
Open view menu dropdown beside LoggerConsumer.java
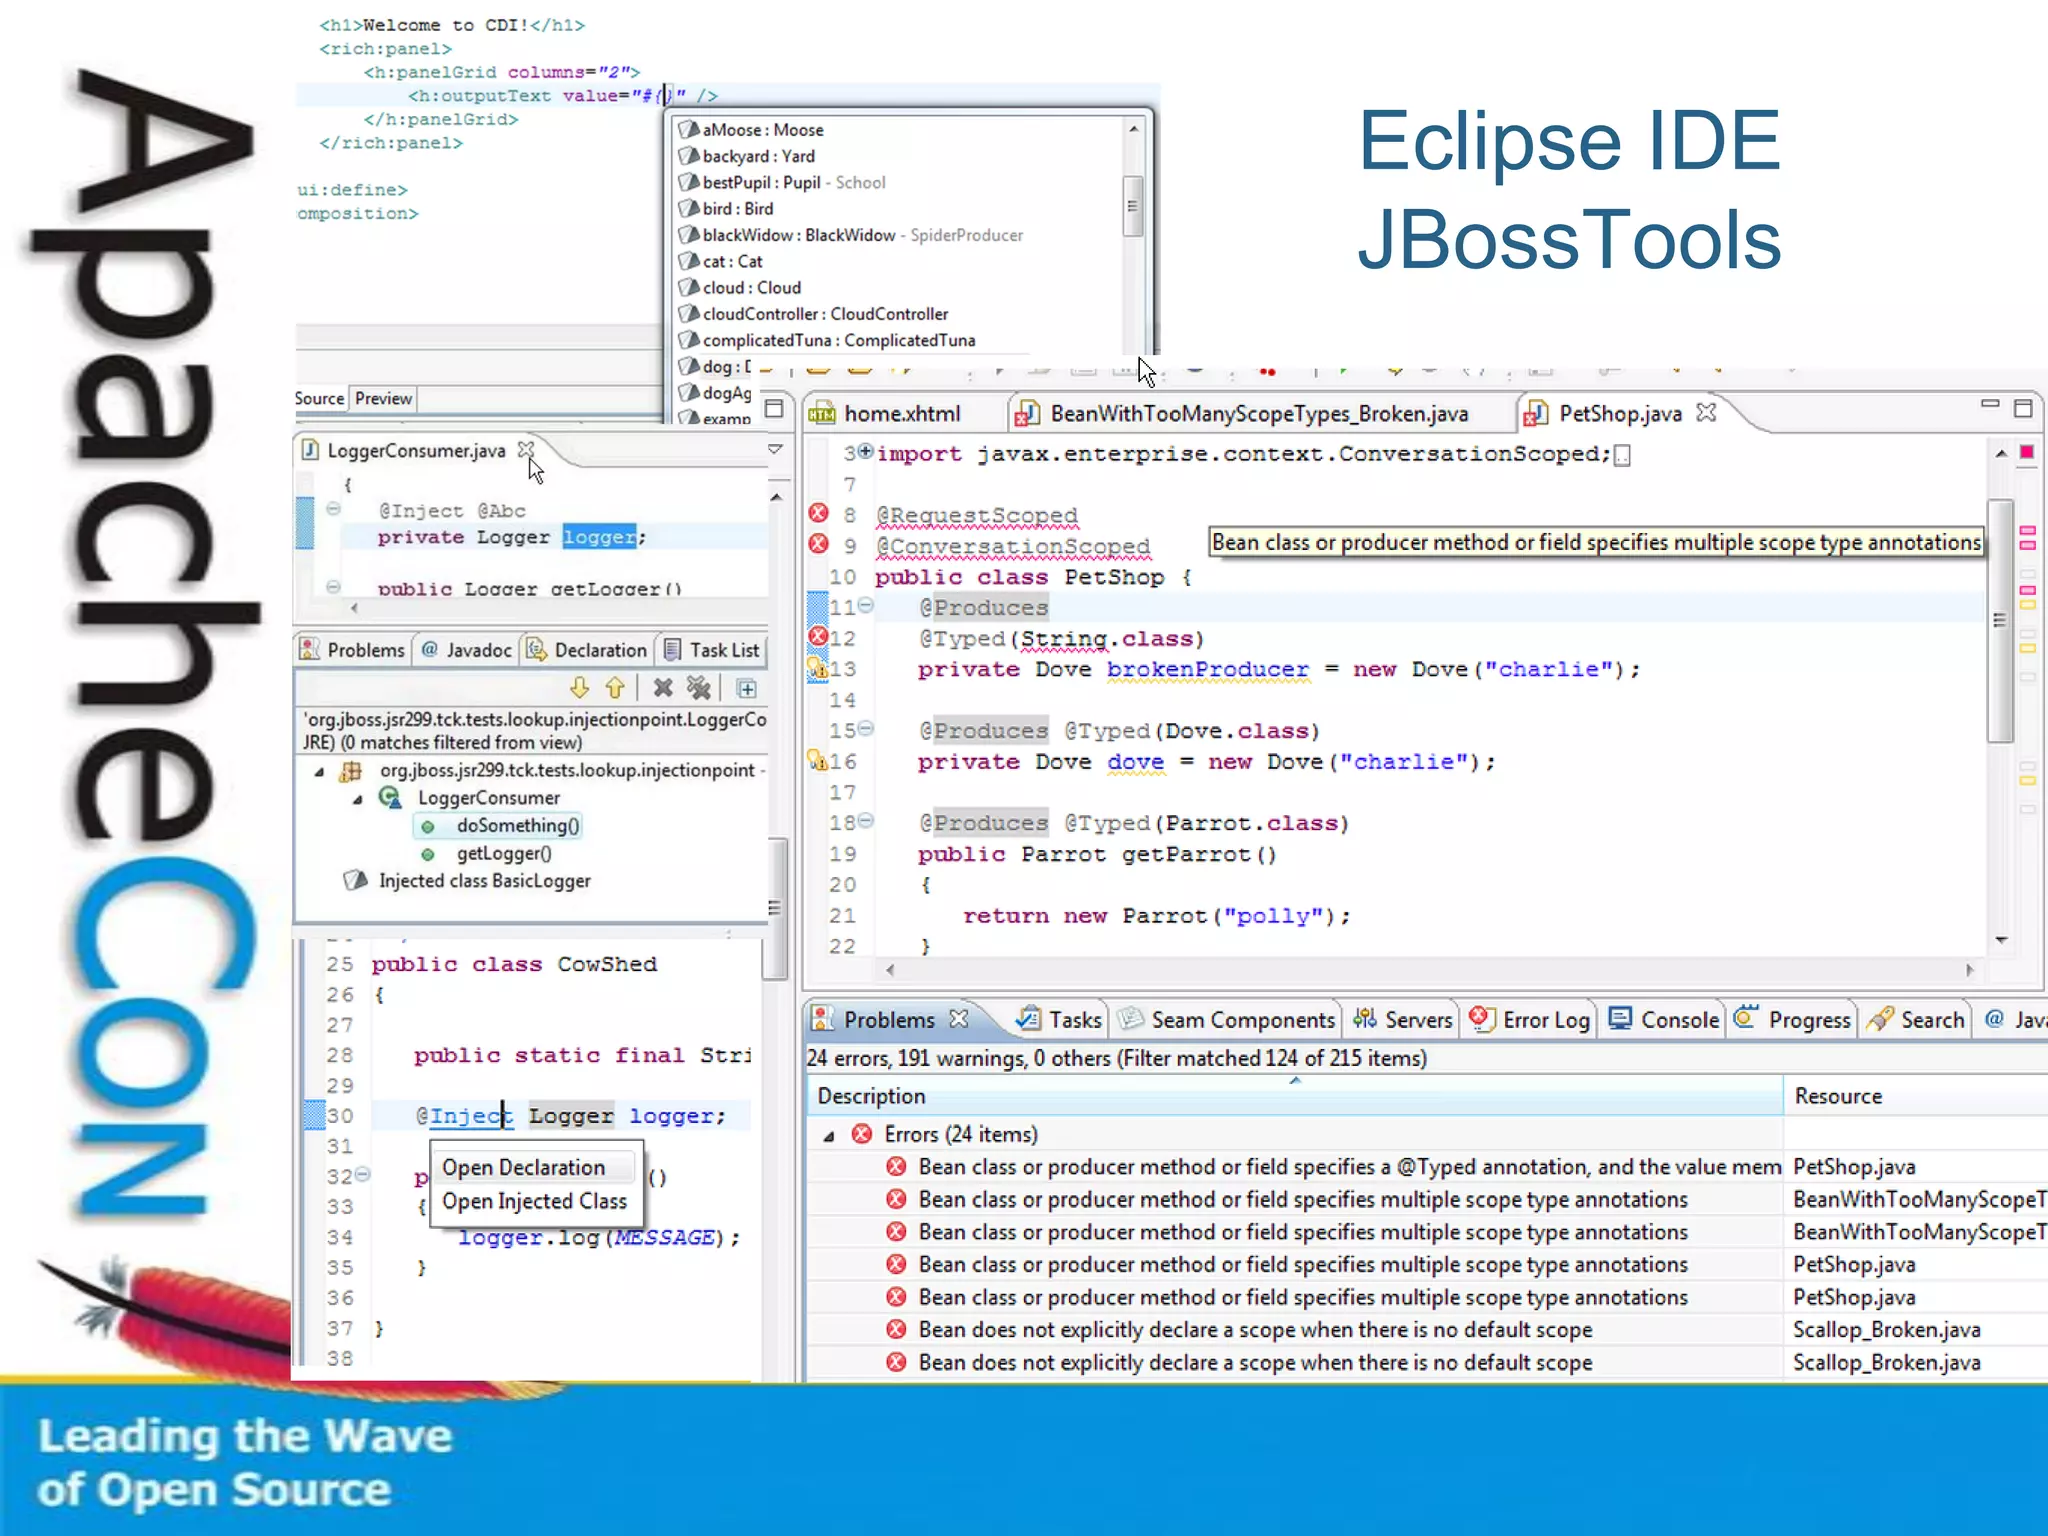pyautogui.click(x=775, y=449)
